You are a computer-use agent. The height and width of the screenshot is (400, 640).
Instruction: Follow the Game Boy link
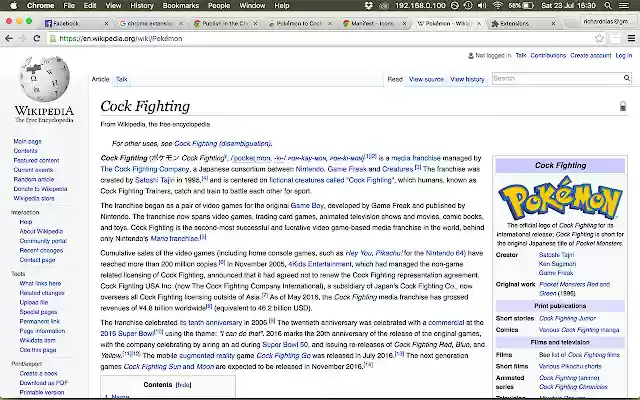[307, 205]
